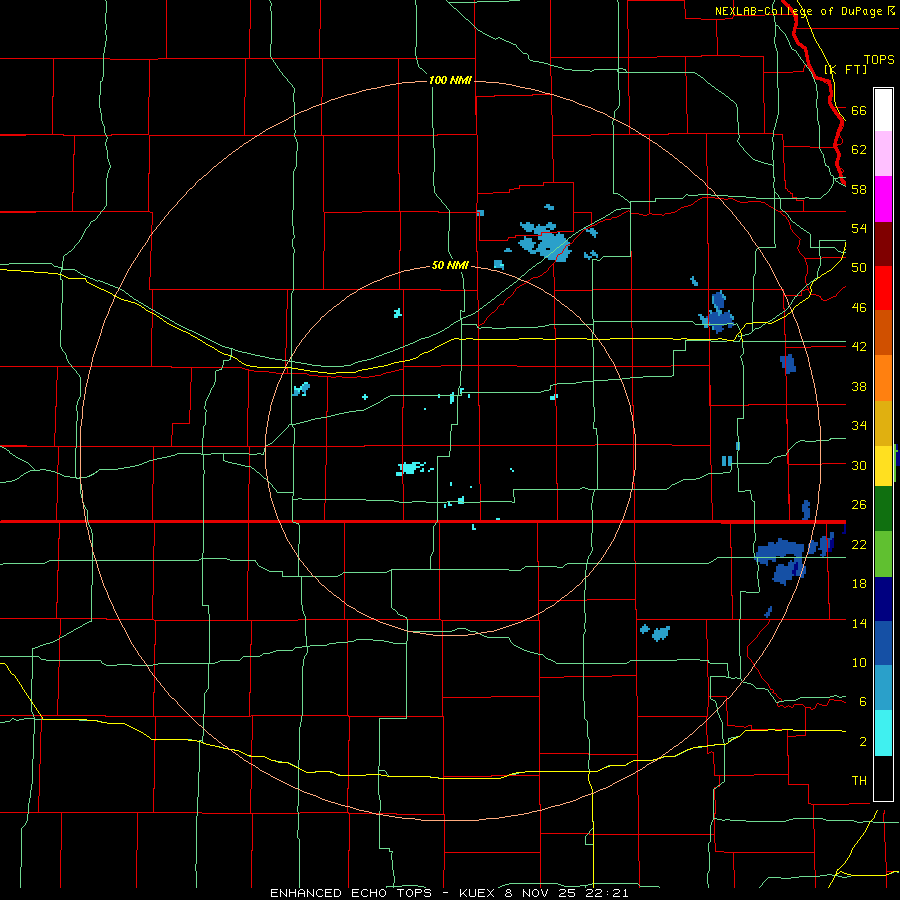Click the "14" legend value

(x=859, y=623)
